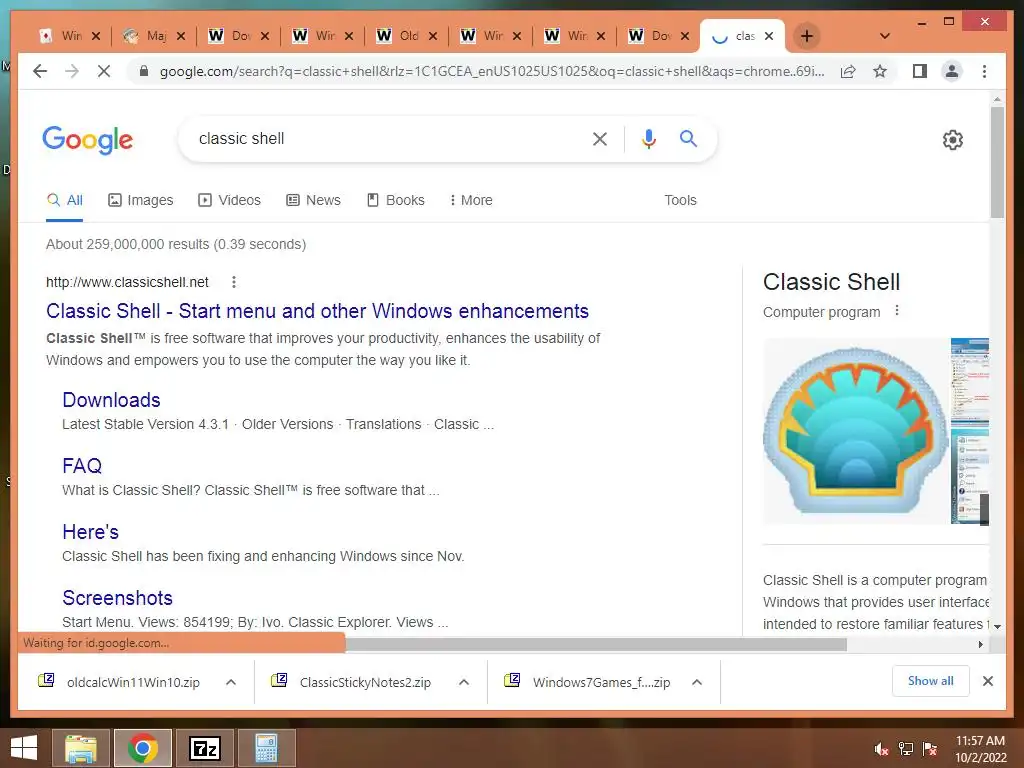Open 7-Zip from taskbar
This screenshot has width=1024, height=768.
pos(205,748)
